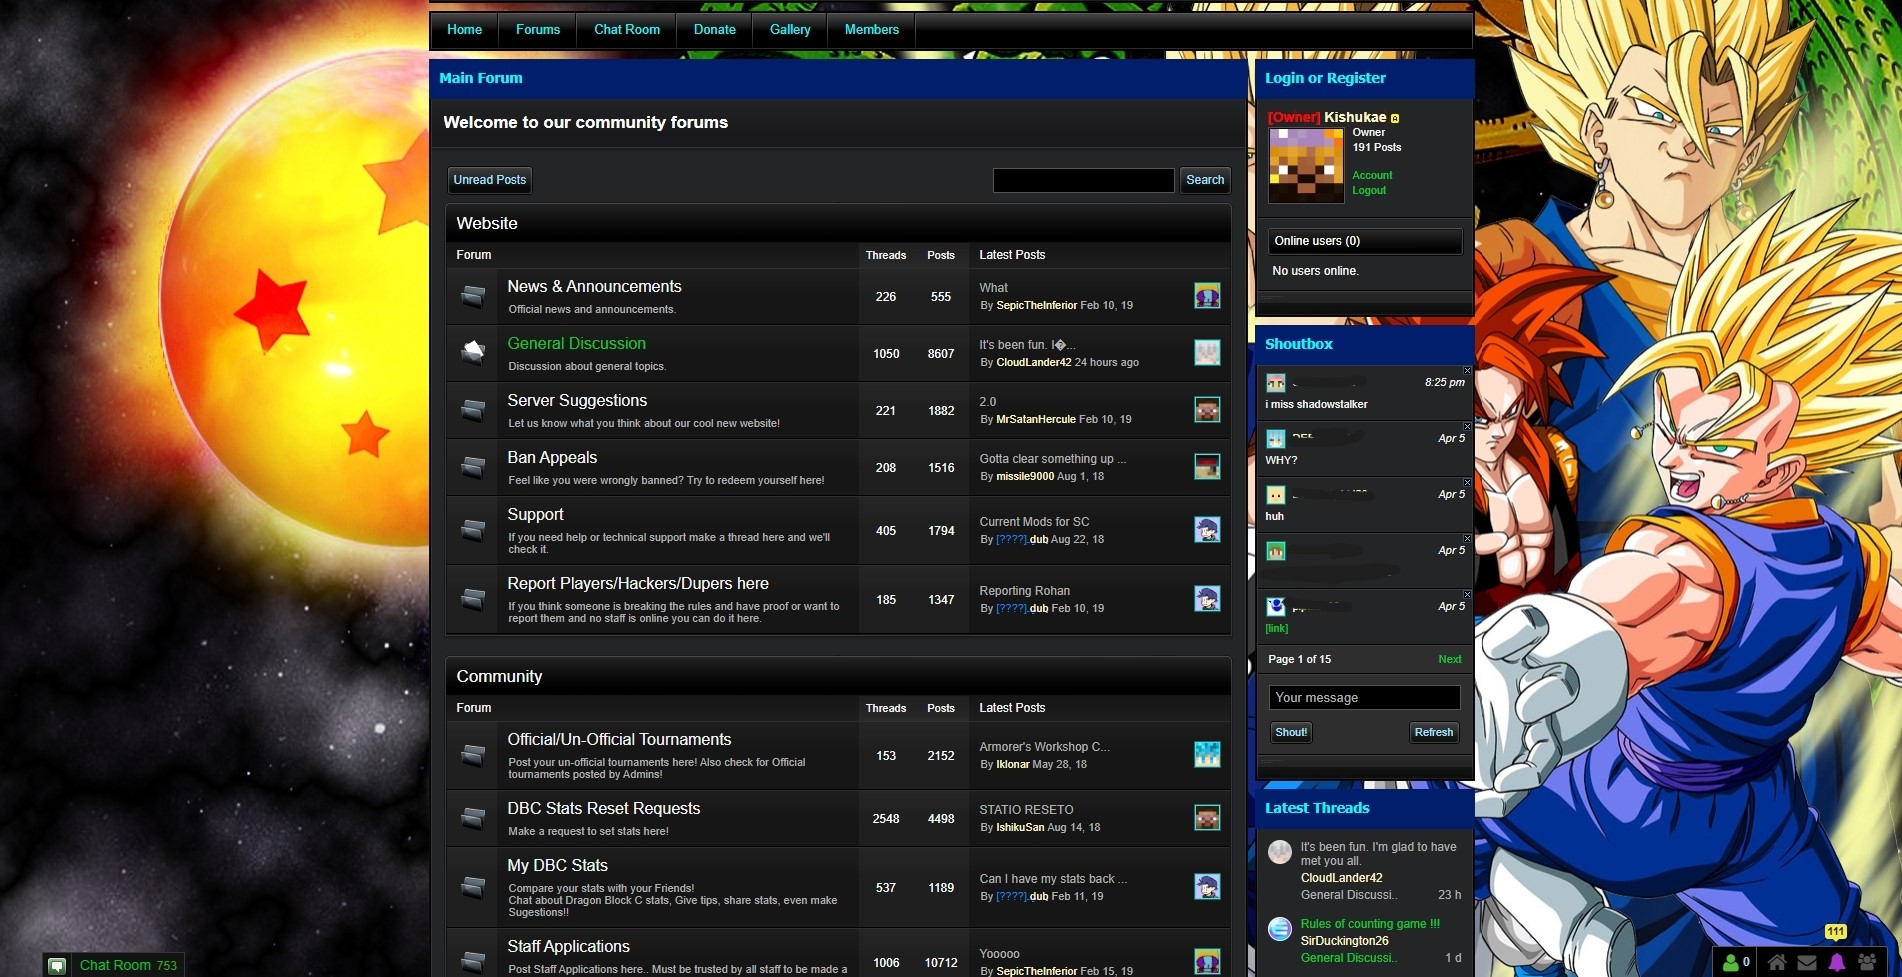Image resolution: width=1902 pixels, height=977 pixels.
Task: Open latest post 'Current Mods for SC'
Action: (x=1034, y=522)
